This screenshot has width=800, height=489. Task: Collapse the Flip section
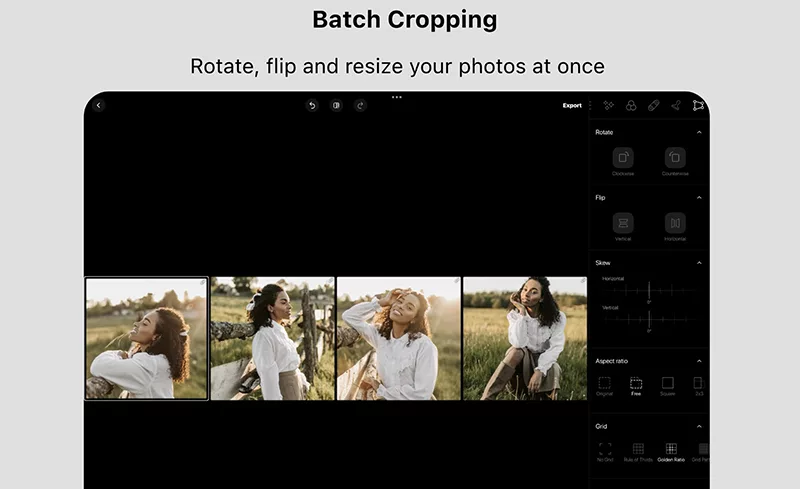pos(699,198)
